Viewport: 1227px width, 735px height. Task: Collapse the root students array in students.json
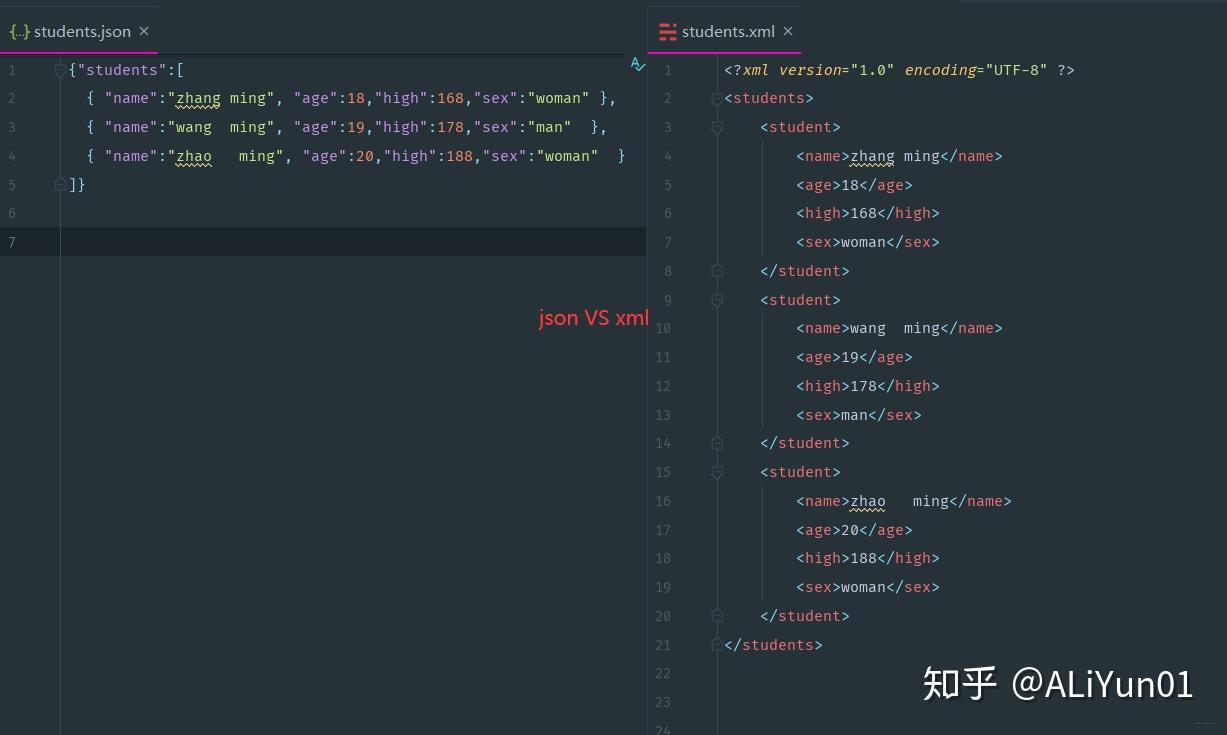[x=60, y=69]
